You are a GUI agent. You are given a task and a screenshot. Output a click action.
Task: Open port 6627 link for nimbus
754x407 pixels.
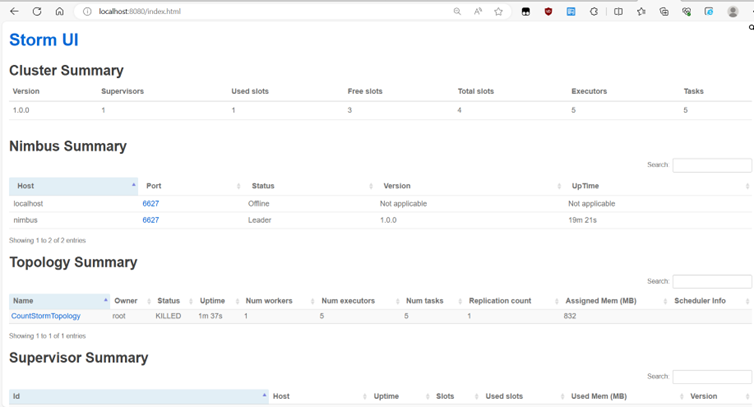point(151,220)
